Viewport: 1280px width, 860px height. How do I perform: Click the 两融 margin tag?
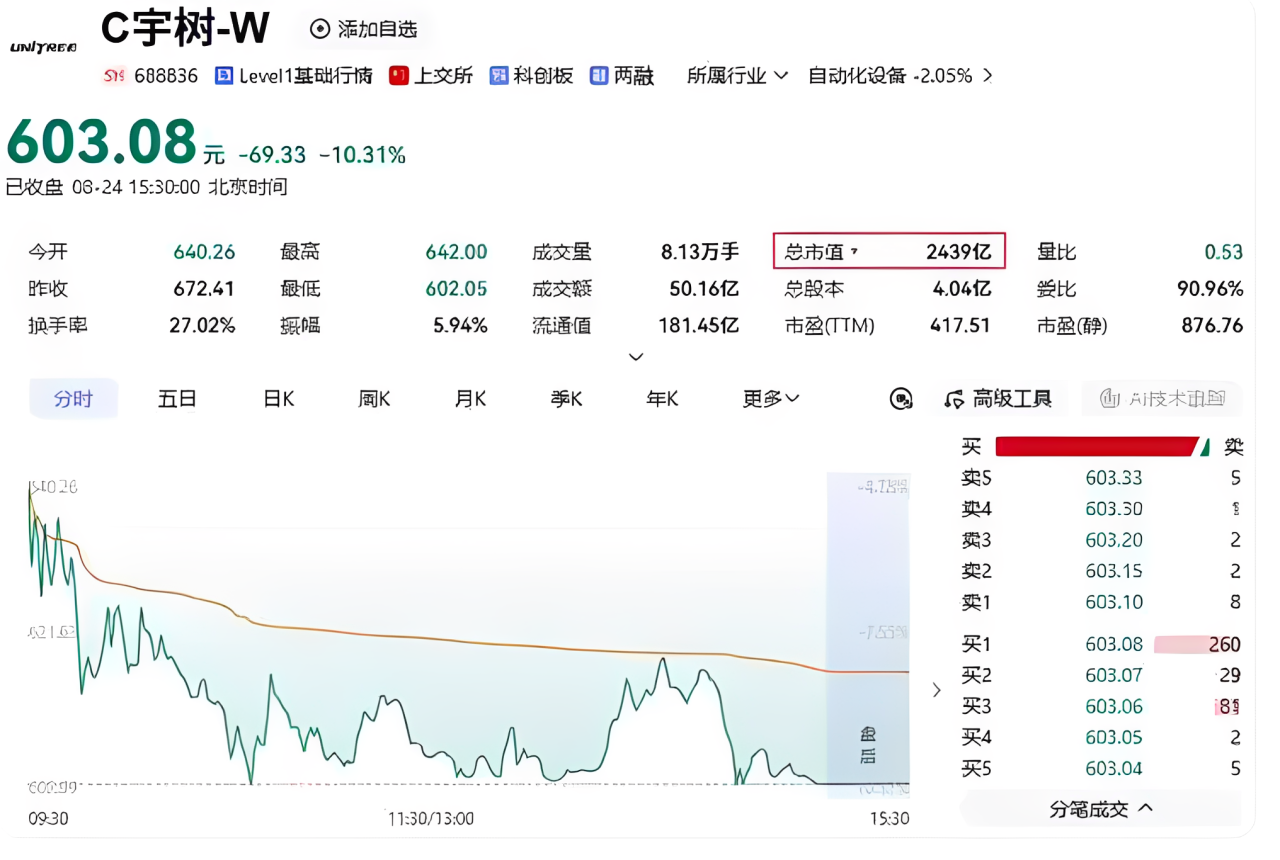pyautogui.click(x=622, y=76)
